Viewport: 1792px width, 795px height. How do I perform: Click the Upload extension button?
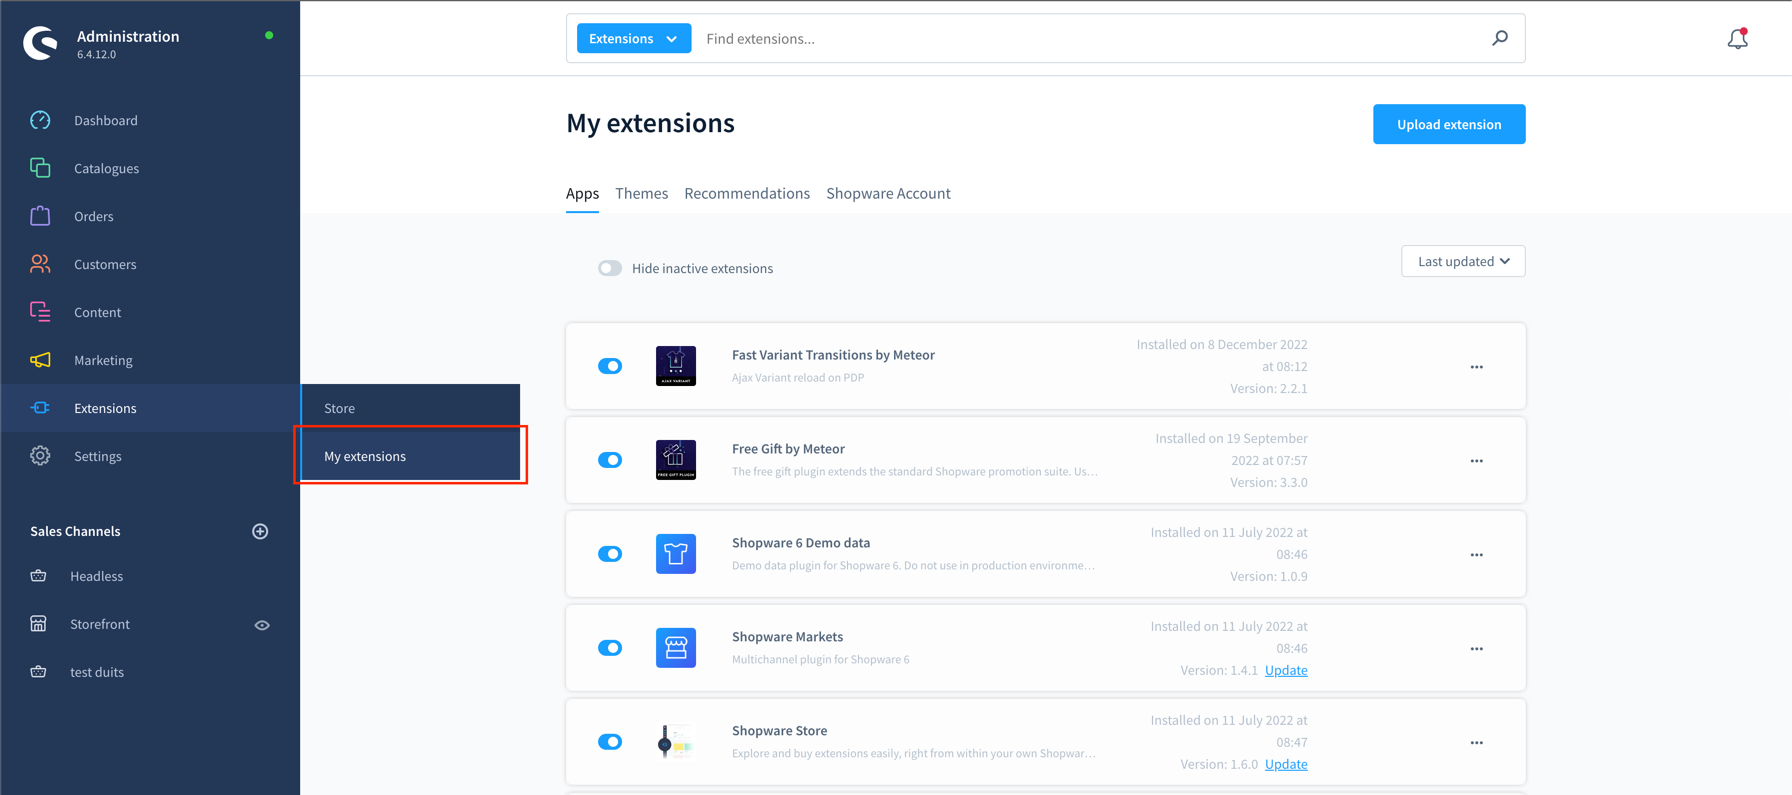[1449, 124]
